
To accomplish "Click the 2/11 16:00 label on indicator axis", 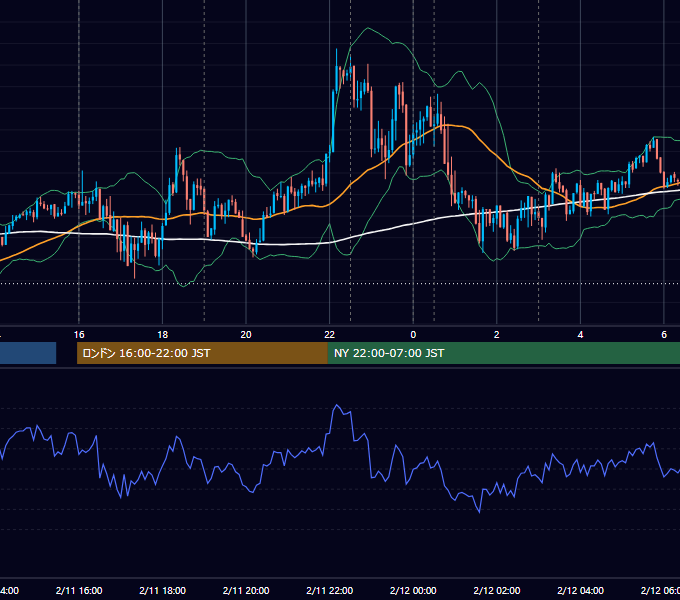I will point(79,590).
